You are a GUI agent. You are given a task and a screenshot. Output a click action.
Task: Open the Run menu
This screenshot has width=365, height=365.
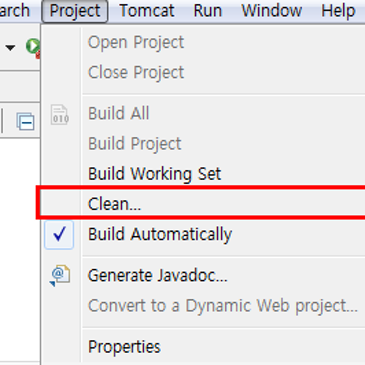[207, 11]
